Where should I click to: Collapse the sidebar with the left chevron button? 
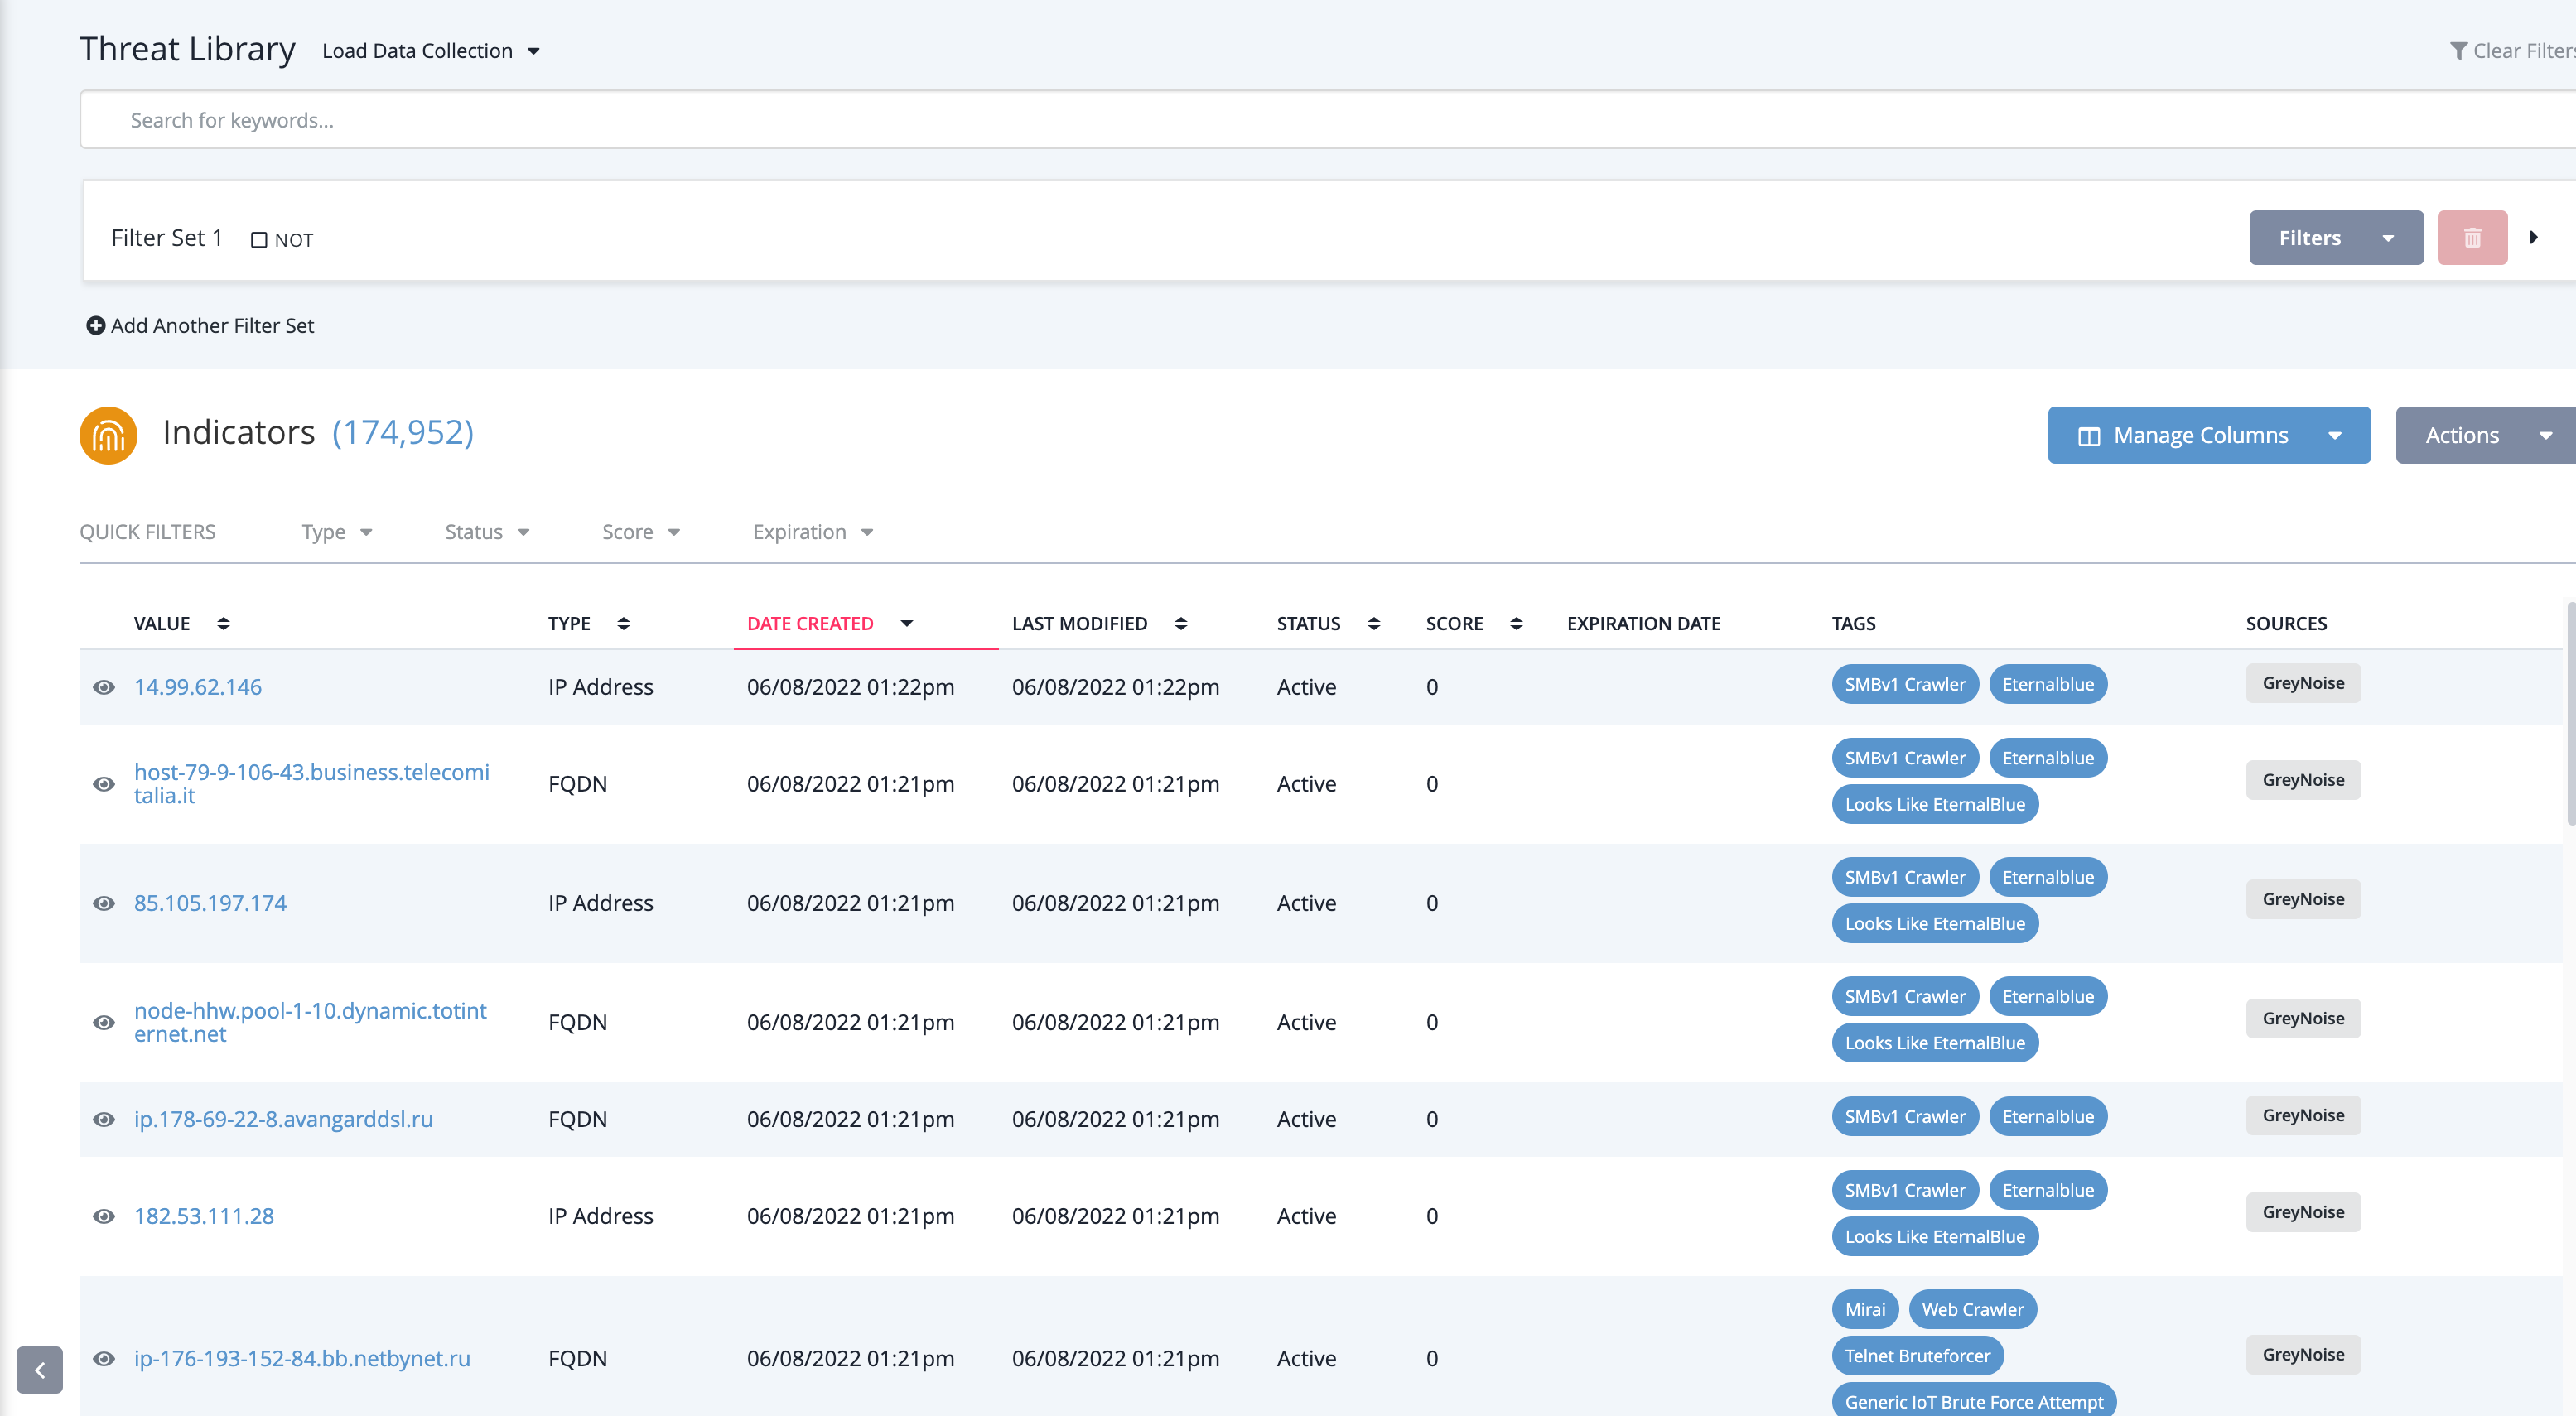click(x=40, y=1370)
